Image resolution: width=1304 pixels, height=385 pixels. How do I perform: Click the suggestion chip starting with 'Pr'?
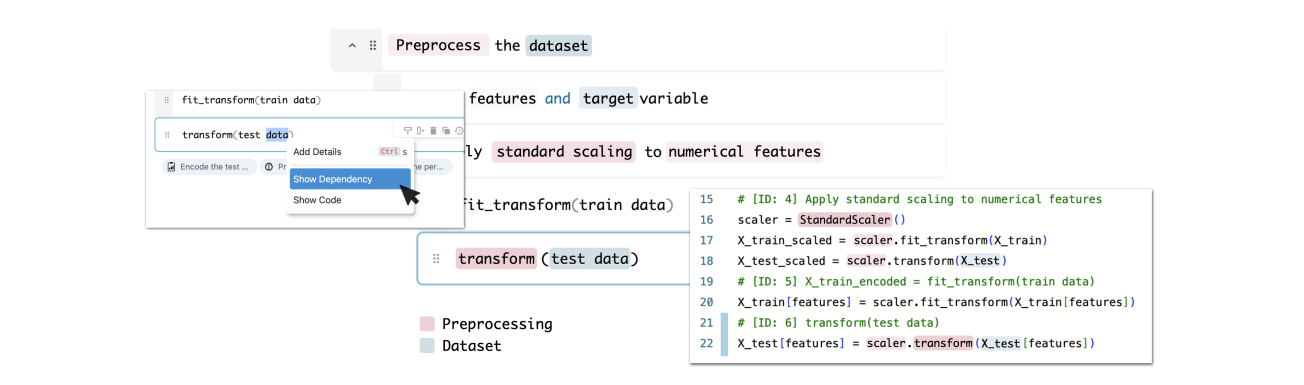point(274,167)
